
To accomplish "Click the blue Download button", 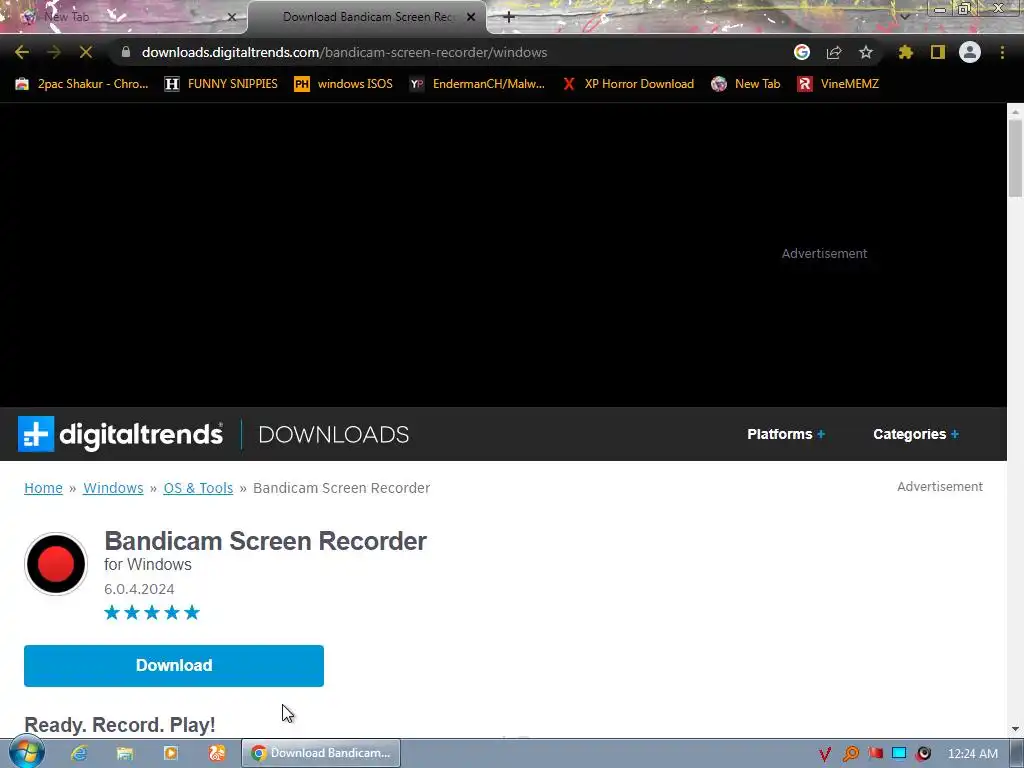I will (174, 665).
